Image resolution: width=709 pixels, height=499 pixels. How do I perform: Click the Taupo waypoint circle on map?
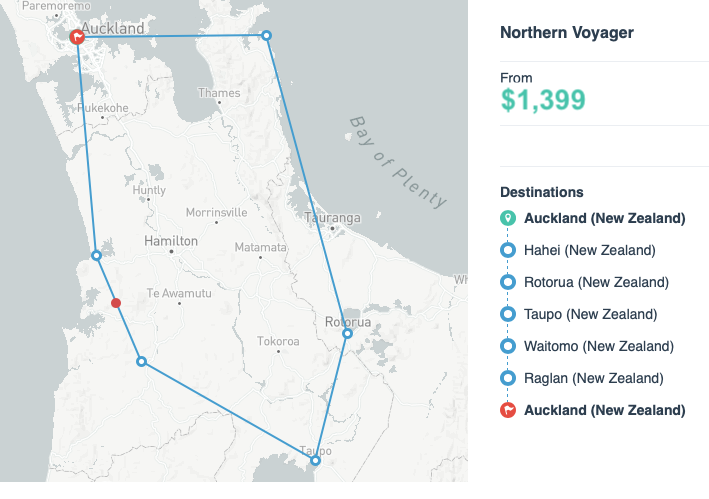[315, 461]
